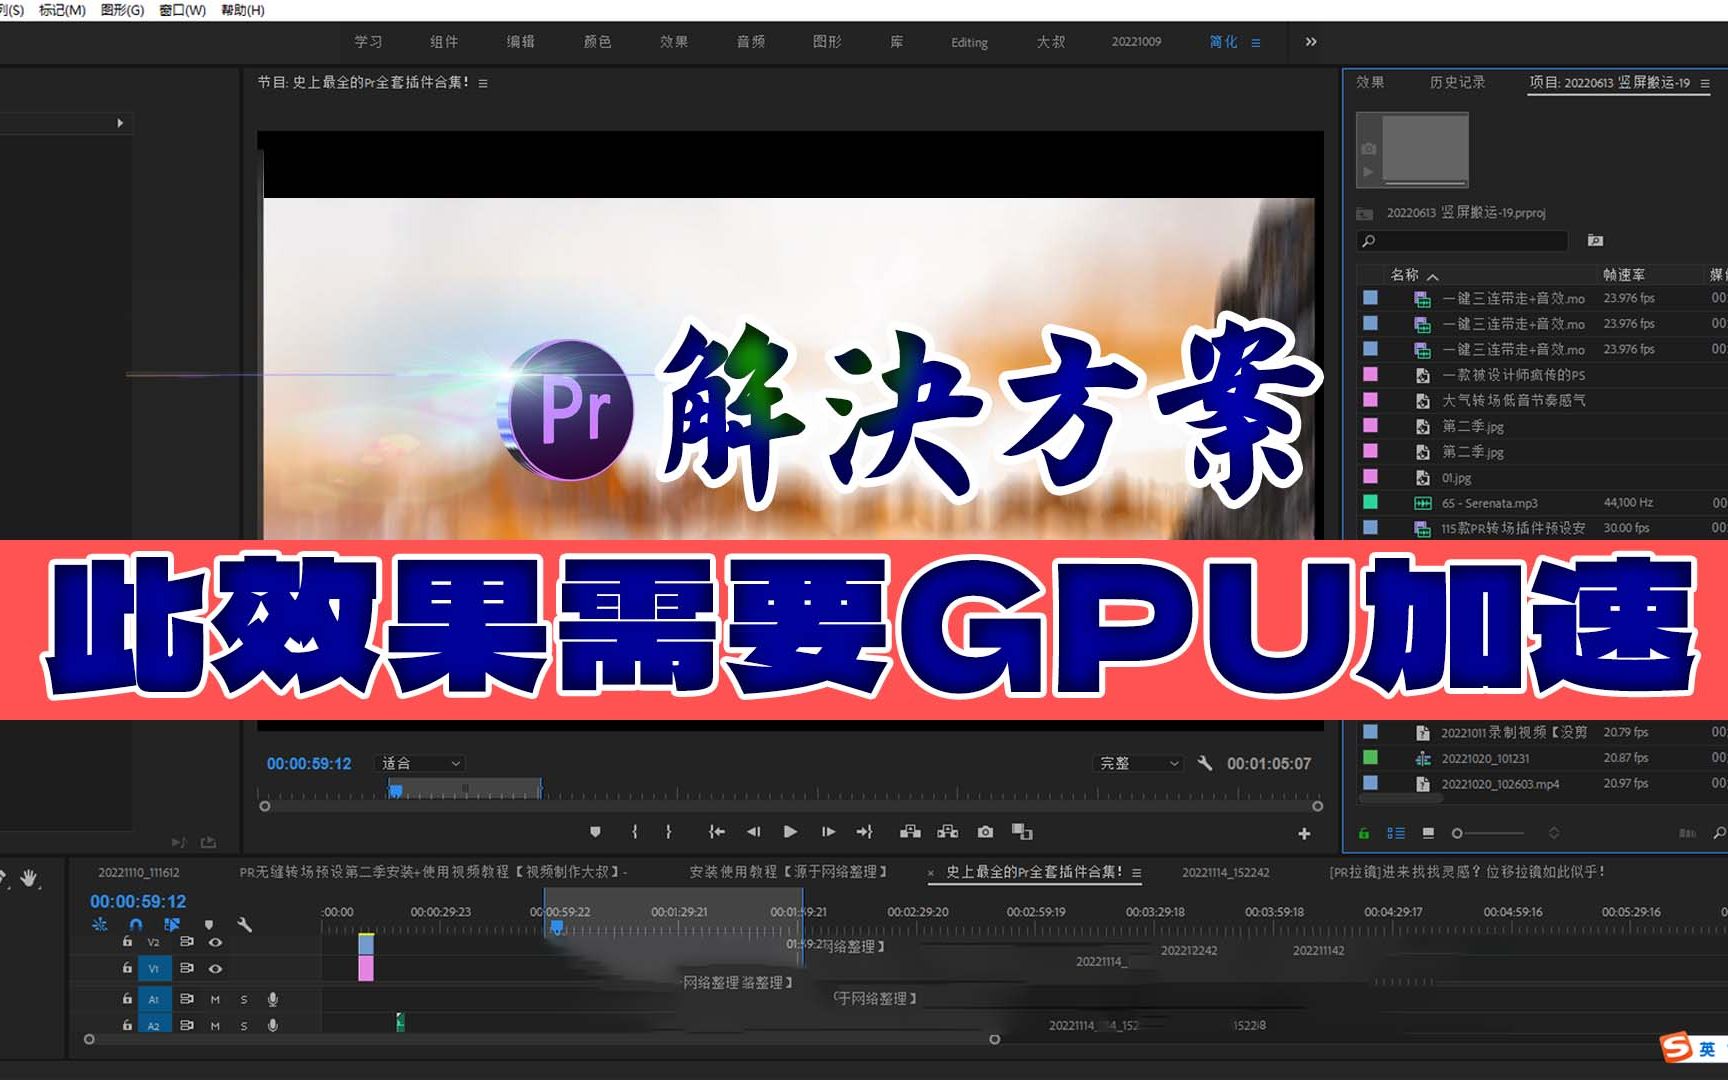Image resolution: width=1728 pixels, height=1080 pixels.
Task: Solo the A1 audio track
Action: pos(243,999)
